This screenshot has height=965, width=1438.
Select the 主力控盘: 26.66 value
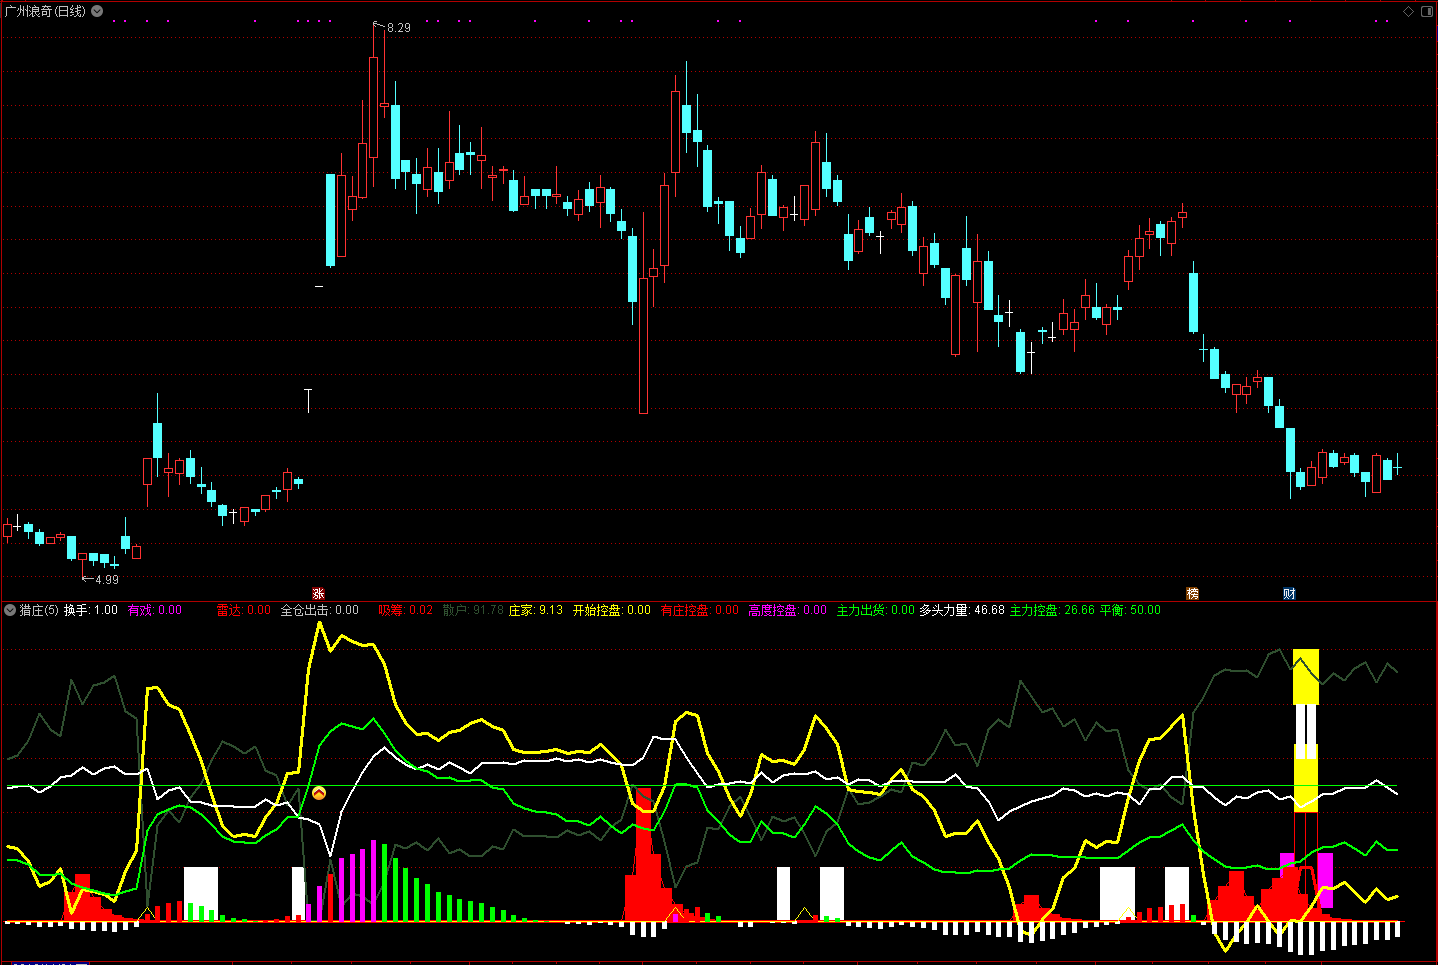click(x=1052, y=610)
